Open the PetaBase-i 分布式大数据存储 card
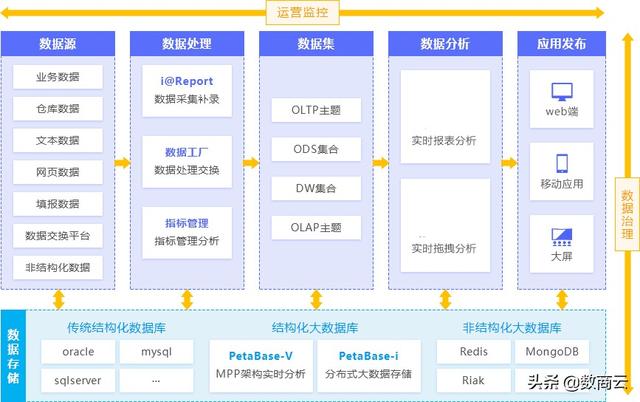 369,366
